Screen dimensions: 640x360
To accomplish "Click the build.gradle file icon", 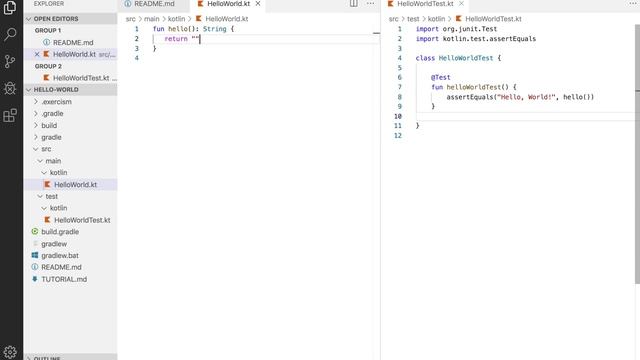I will point(35,232).
